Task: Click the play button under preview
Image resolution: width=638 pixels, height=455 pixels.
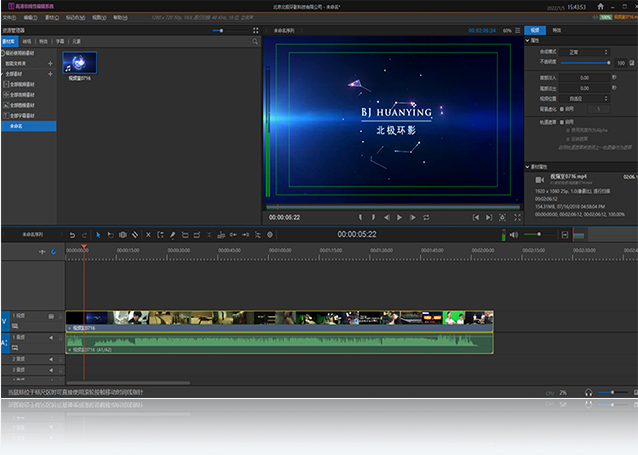Action: 399,217
